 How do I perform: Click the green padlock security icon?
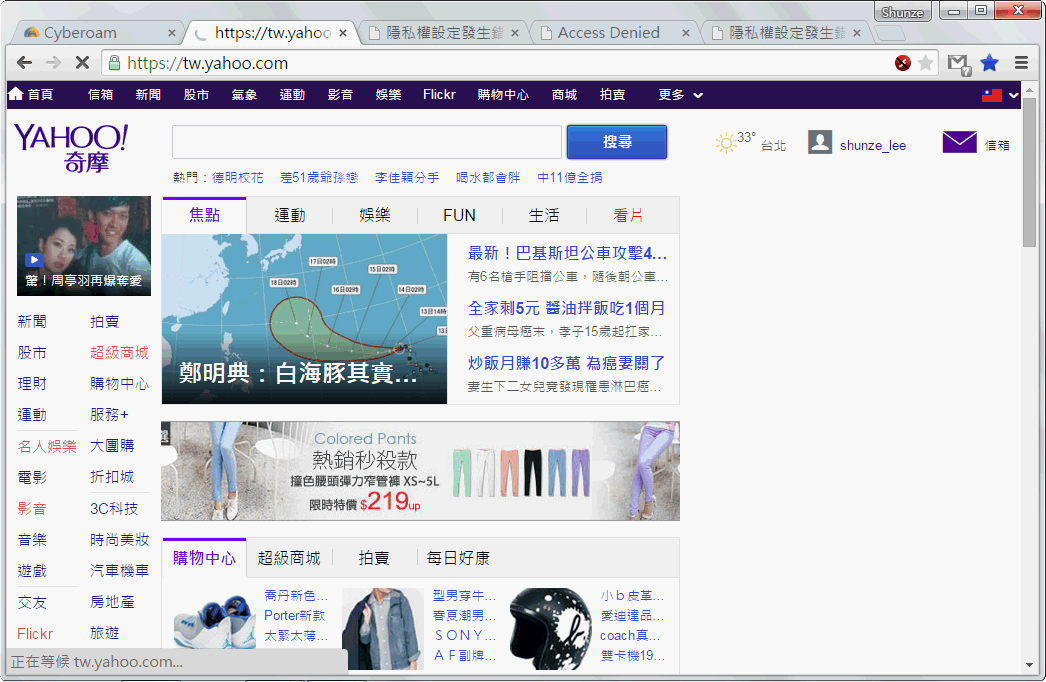click(114, 63)
